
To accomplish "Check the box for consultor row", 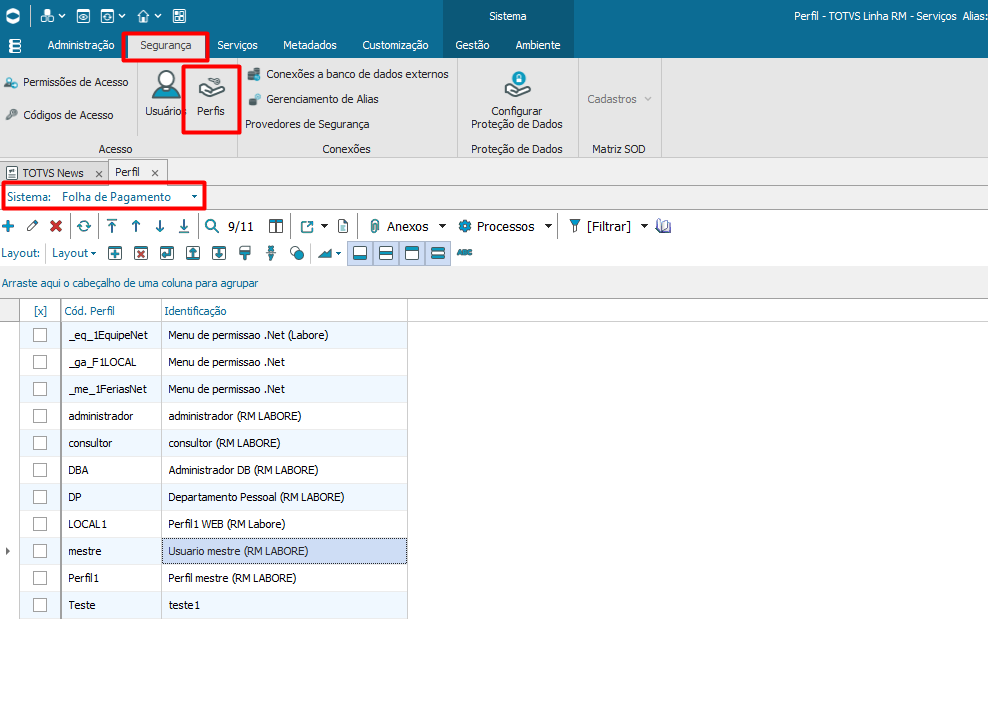I will 40,443.
